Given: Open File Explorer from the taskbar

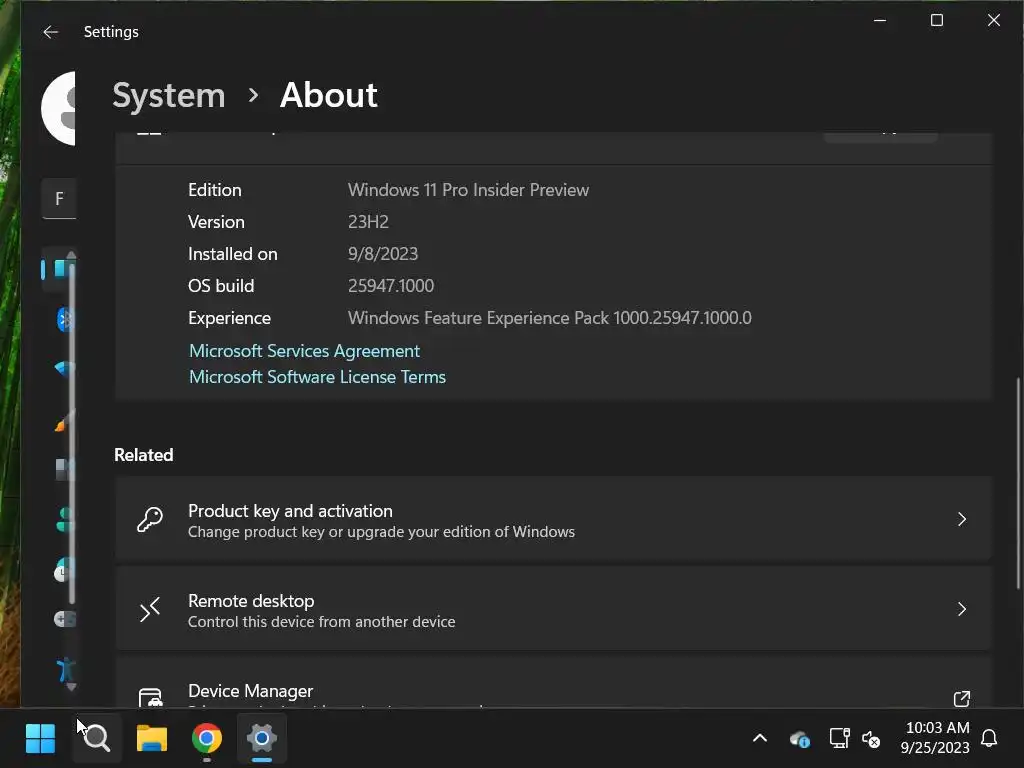Looking at the screenshot, I should coord(152,739).
